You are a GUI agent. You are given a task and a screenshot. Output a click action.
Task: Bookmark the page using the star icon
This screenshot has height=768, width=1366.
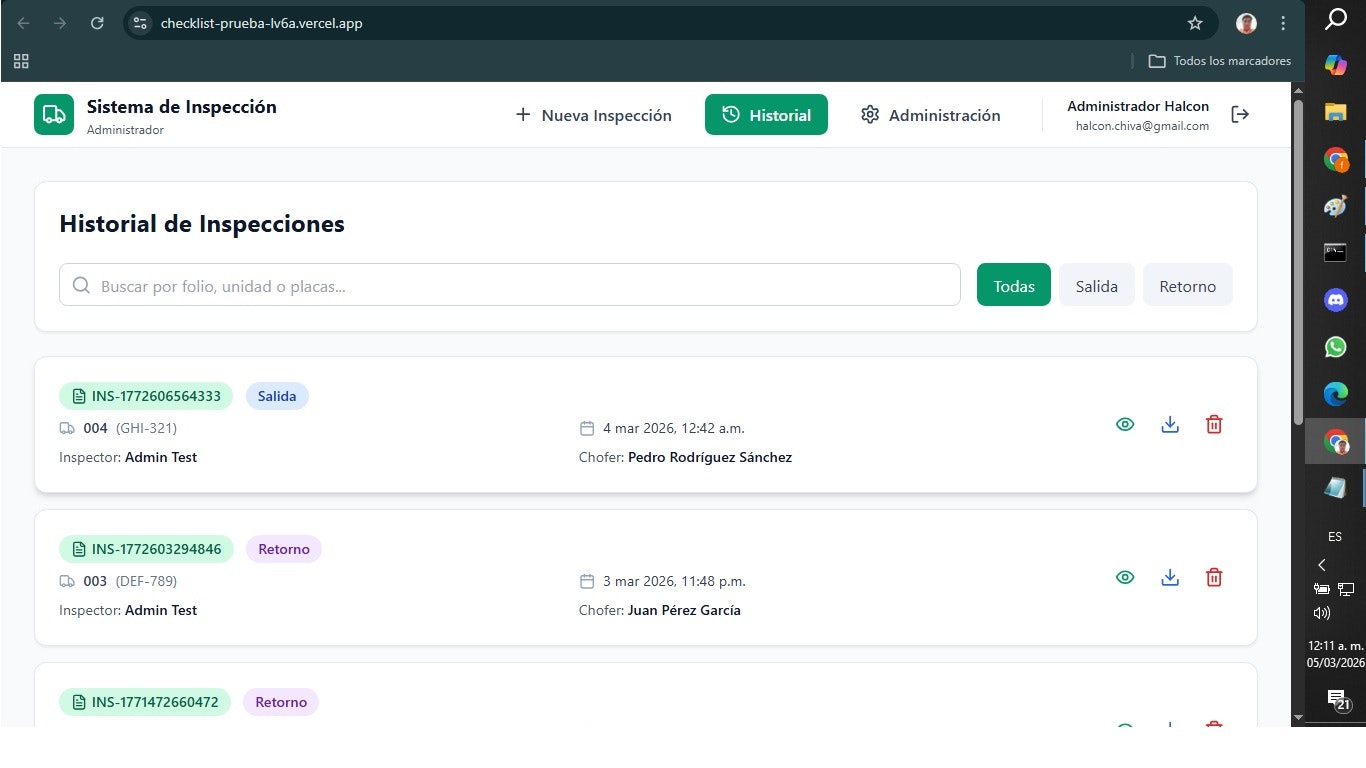pos(1194,22)
